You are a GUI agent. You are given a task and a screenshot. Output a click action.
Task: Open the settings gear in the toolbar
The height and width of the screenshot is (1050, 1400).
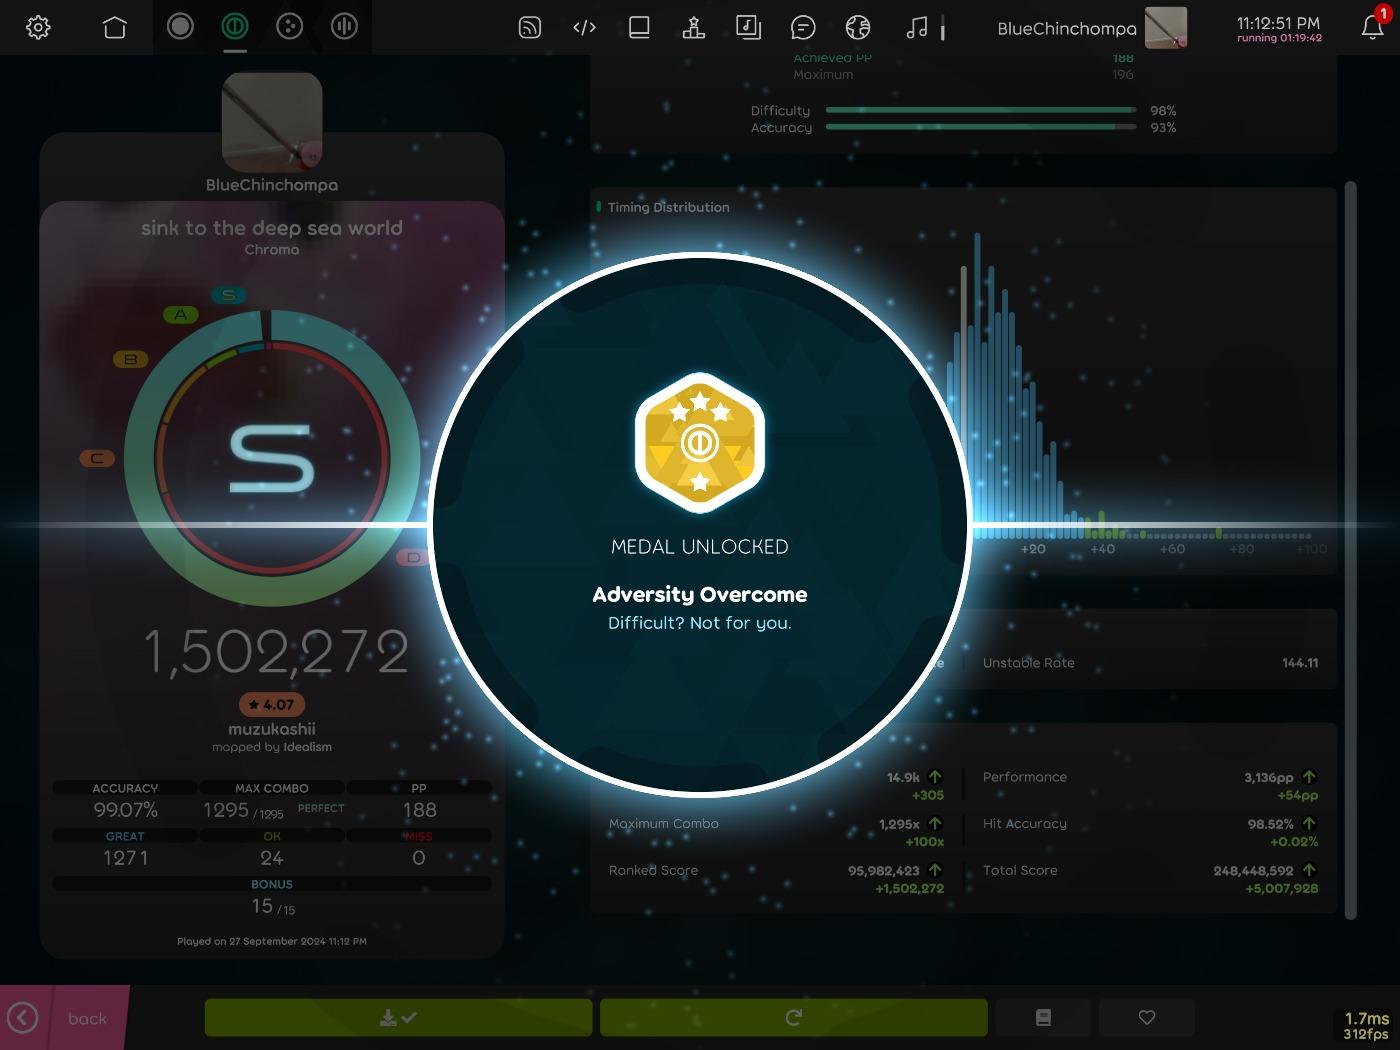38,27
